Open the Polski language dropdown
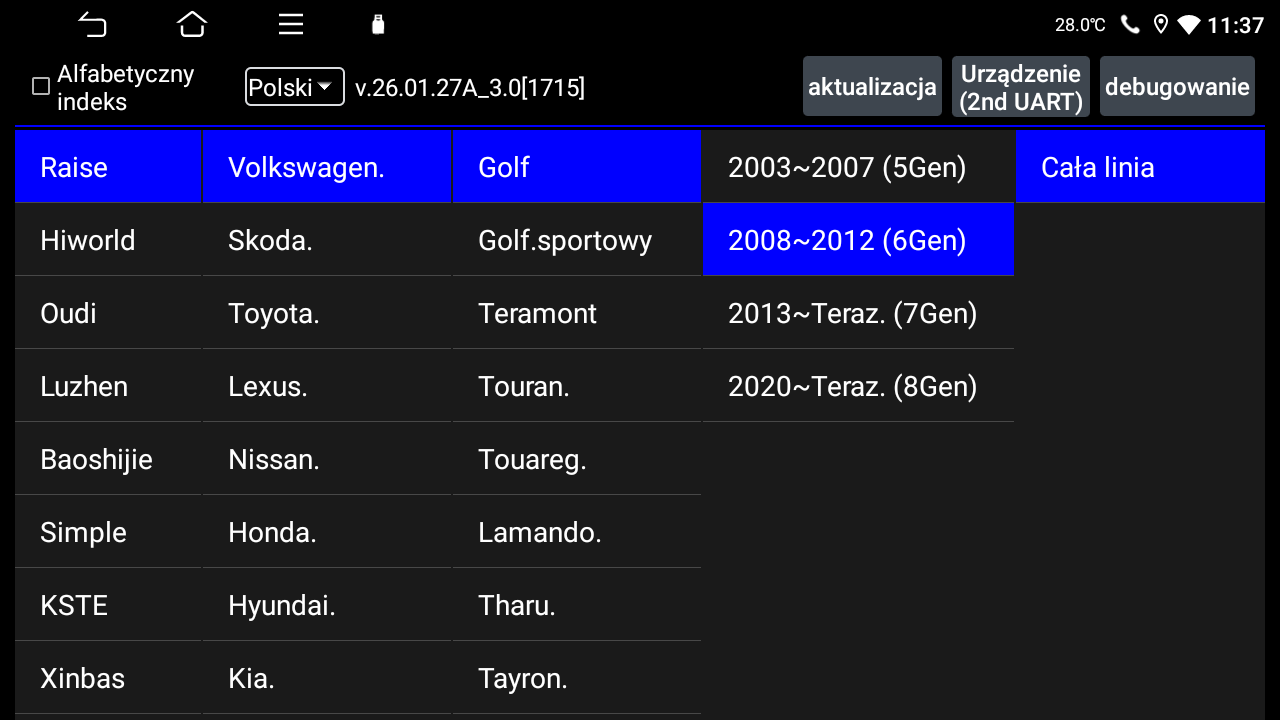 point(295,87)
